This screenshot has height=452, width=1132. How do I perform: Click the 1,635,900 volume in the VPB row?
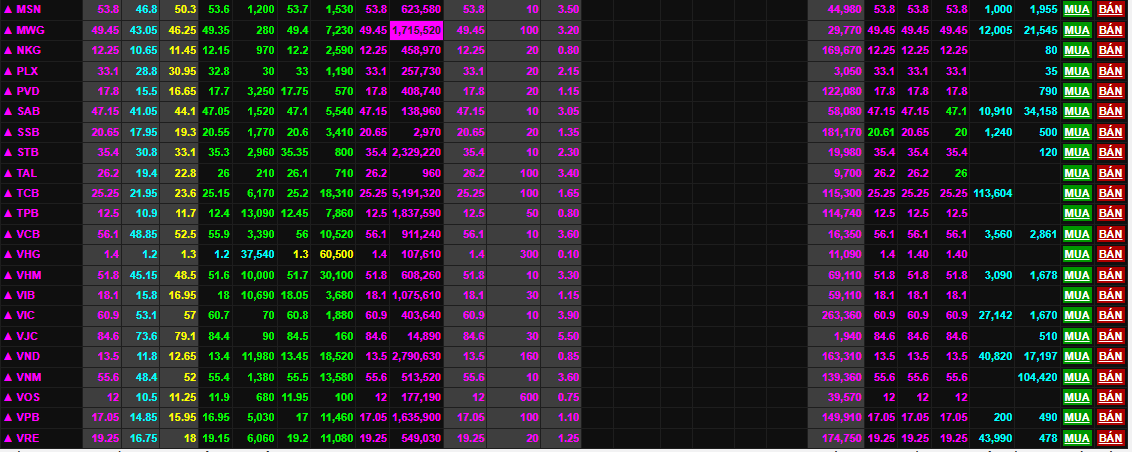(417, 417)
